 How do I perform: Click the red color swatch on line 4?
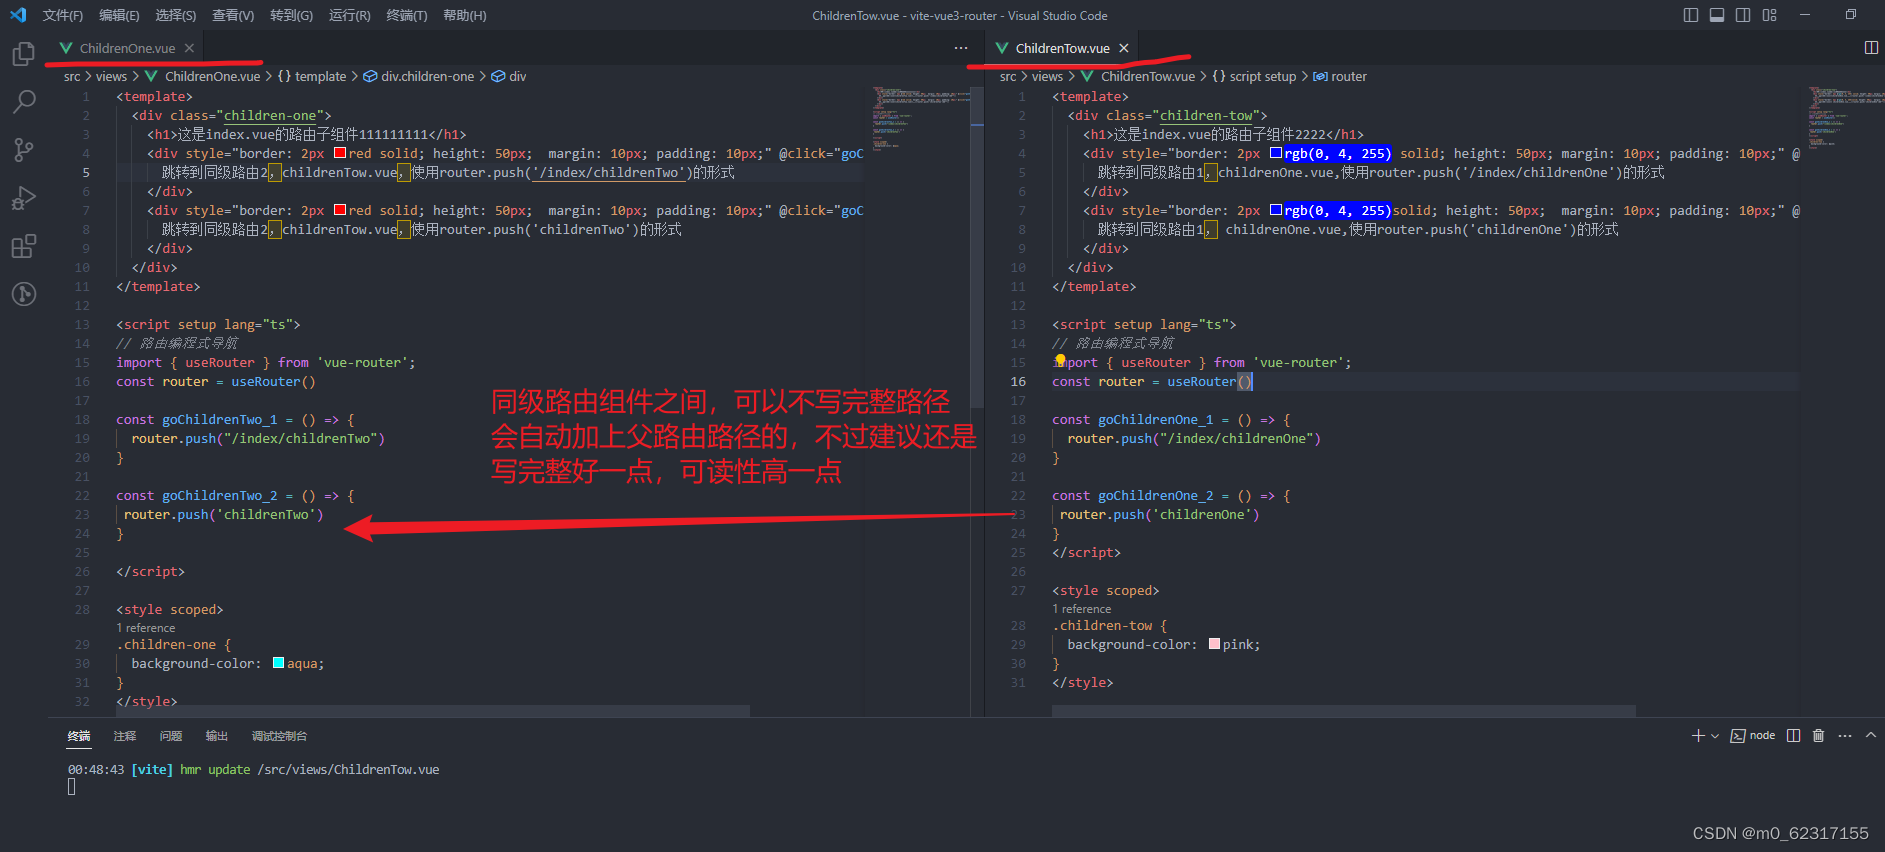(x=340, y=153)
